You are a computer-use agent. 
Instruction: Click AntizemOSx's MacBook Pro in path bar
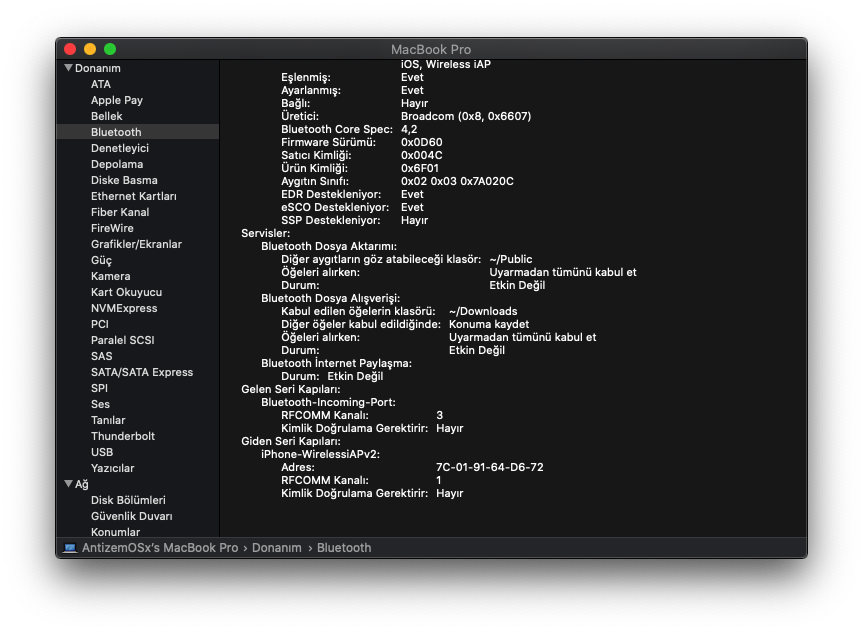[160, 548]
